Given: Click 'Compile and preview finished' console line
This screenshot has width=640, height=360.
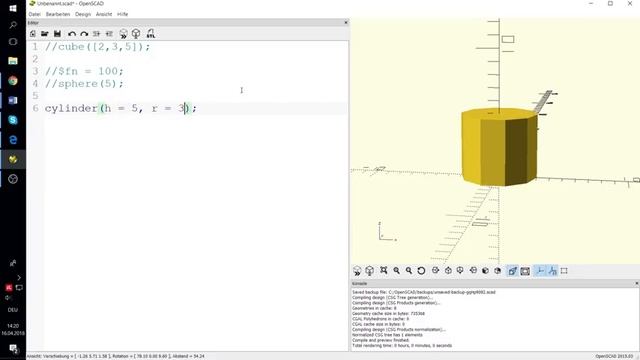Looking at the screenshot, I should point(380,340).
